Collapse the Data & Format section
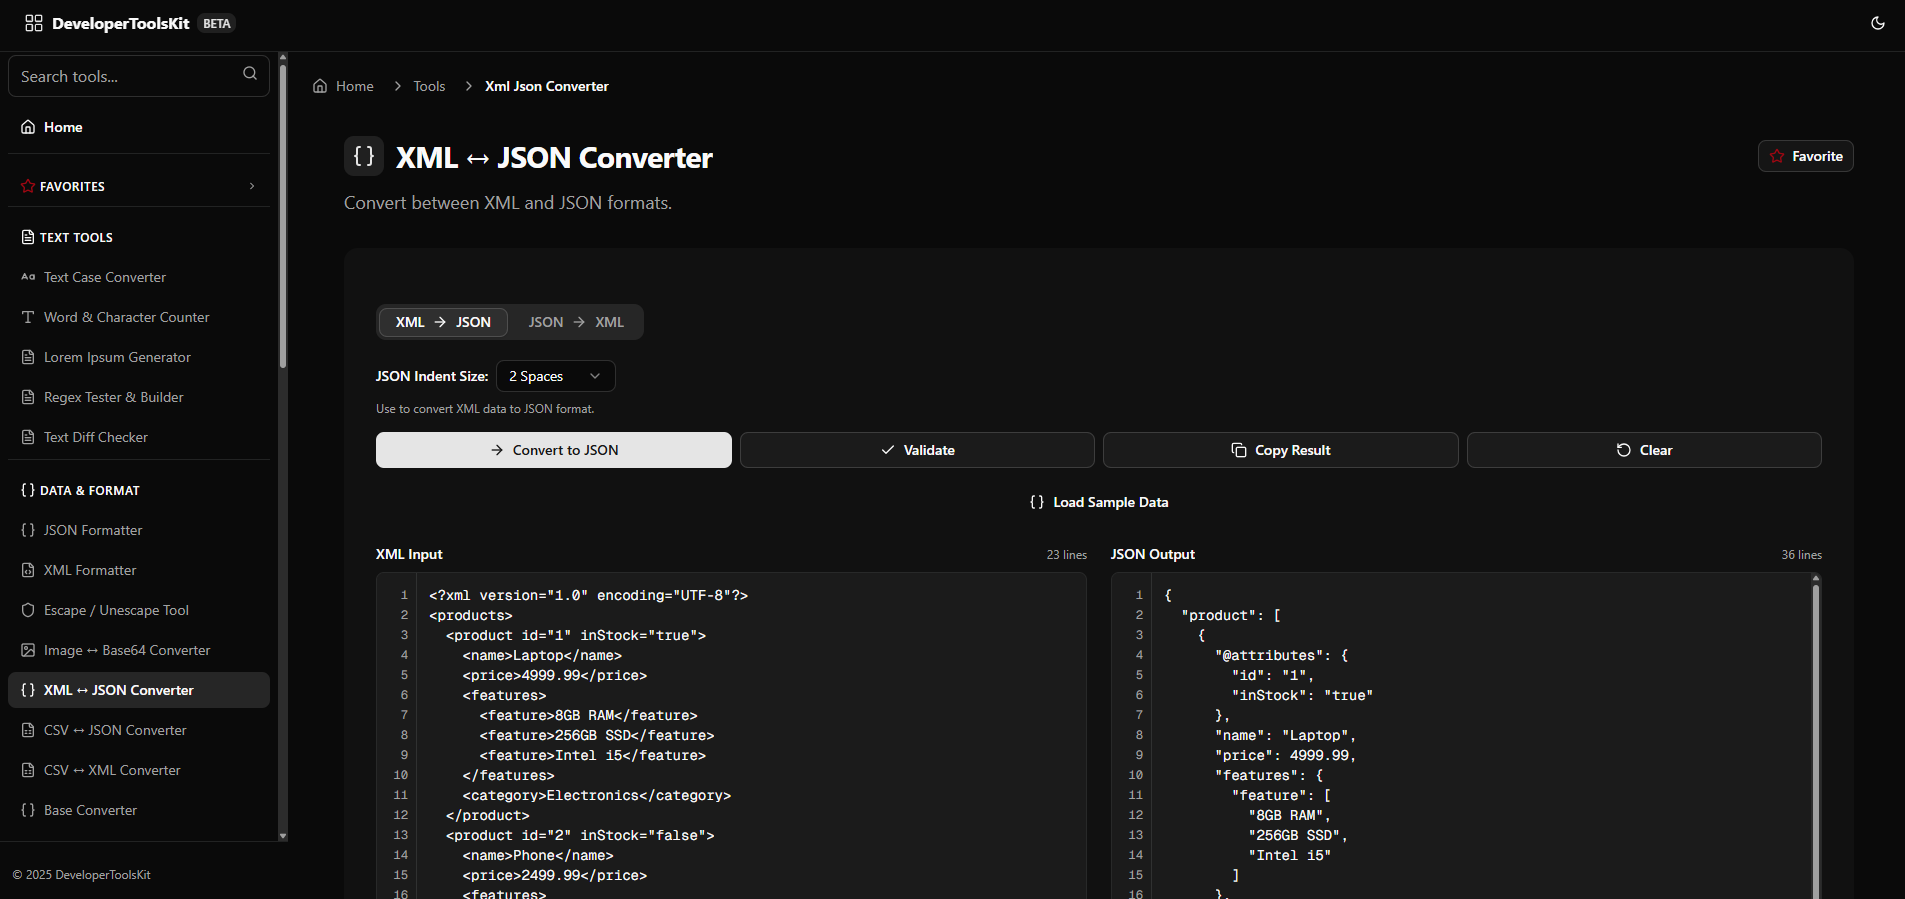Screen dimensions: 1905x899 click(x=90, y=490)
